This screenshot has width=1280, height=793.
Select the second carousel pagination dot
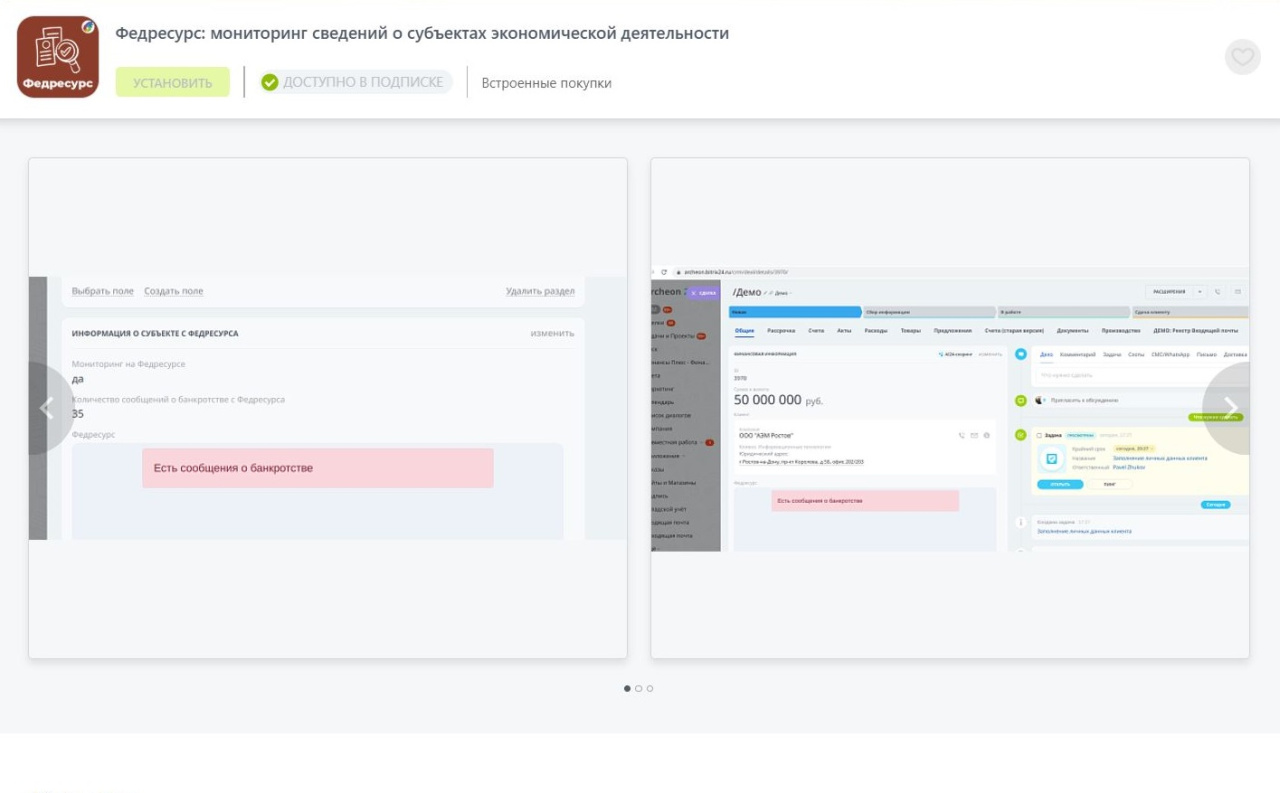(x=639, y=688)
